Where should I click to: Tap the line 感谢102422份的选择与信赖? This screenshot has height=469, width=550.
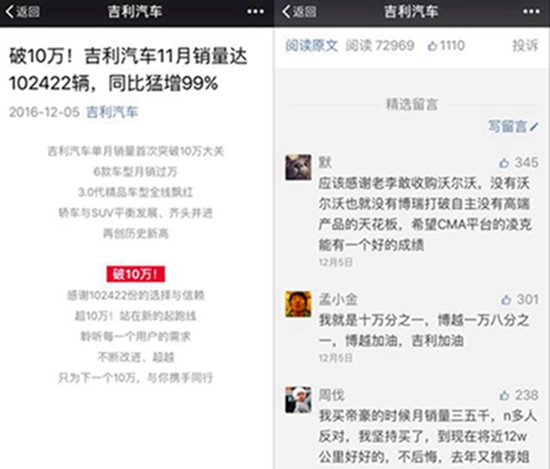(136, 295)
